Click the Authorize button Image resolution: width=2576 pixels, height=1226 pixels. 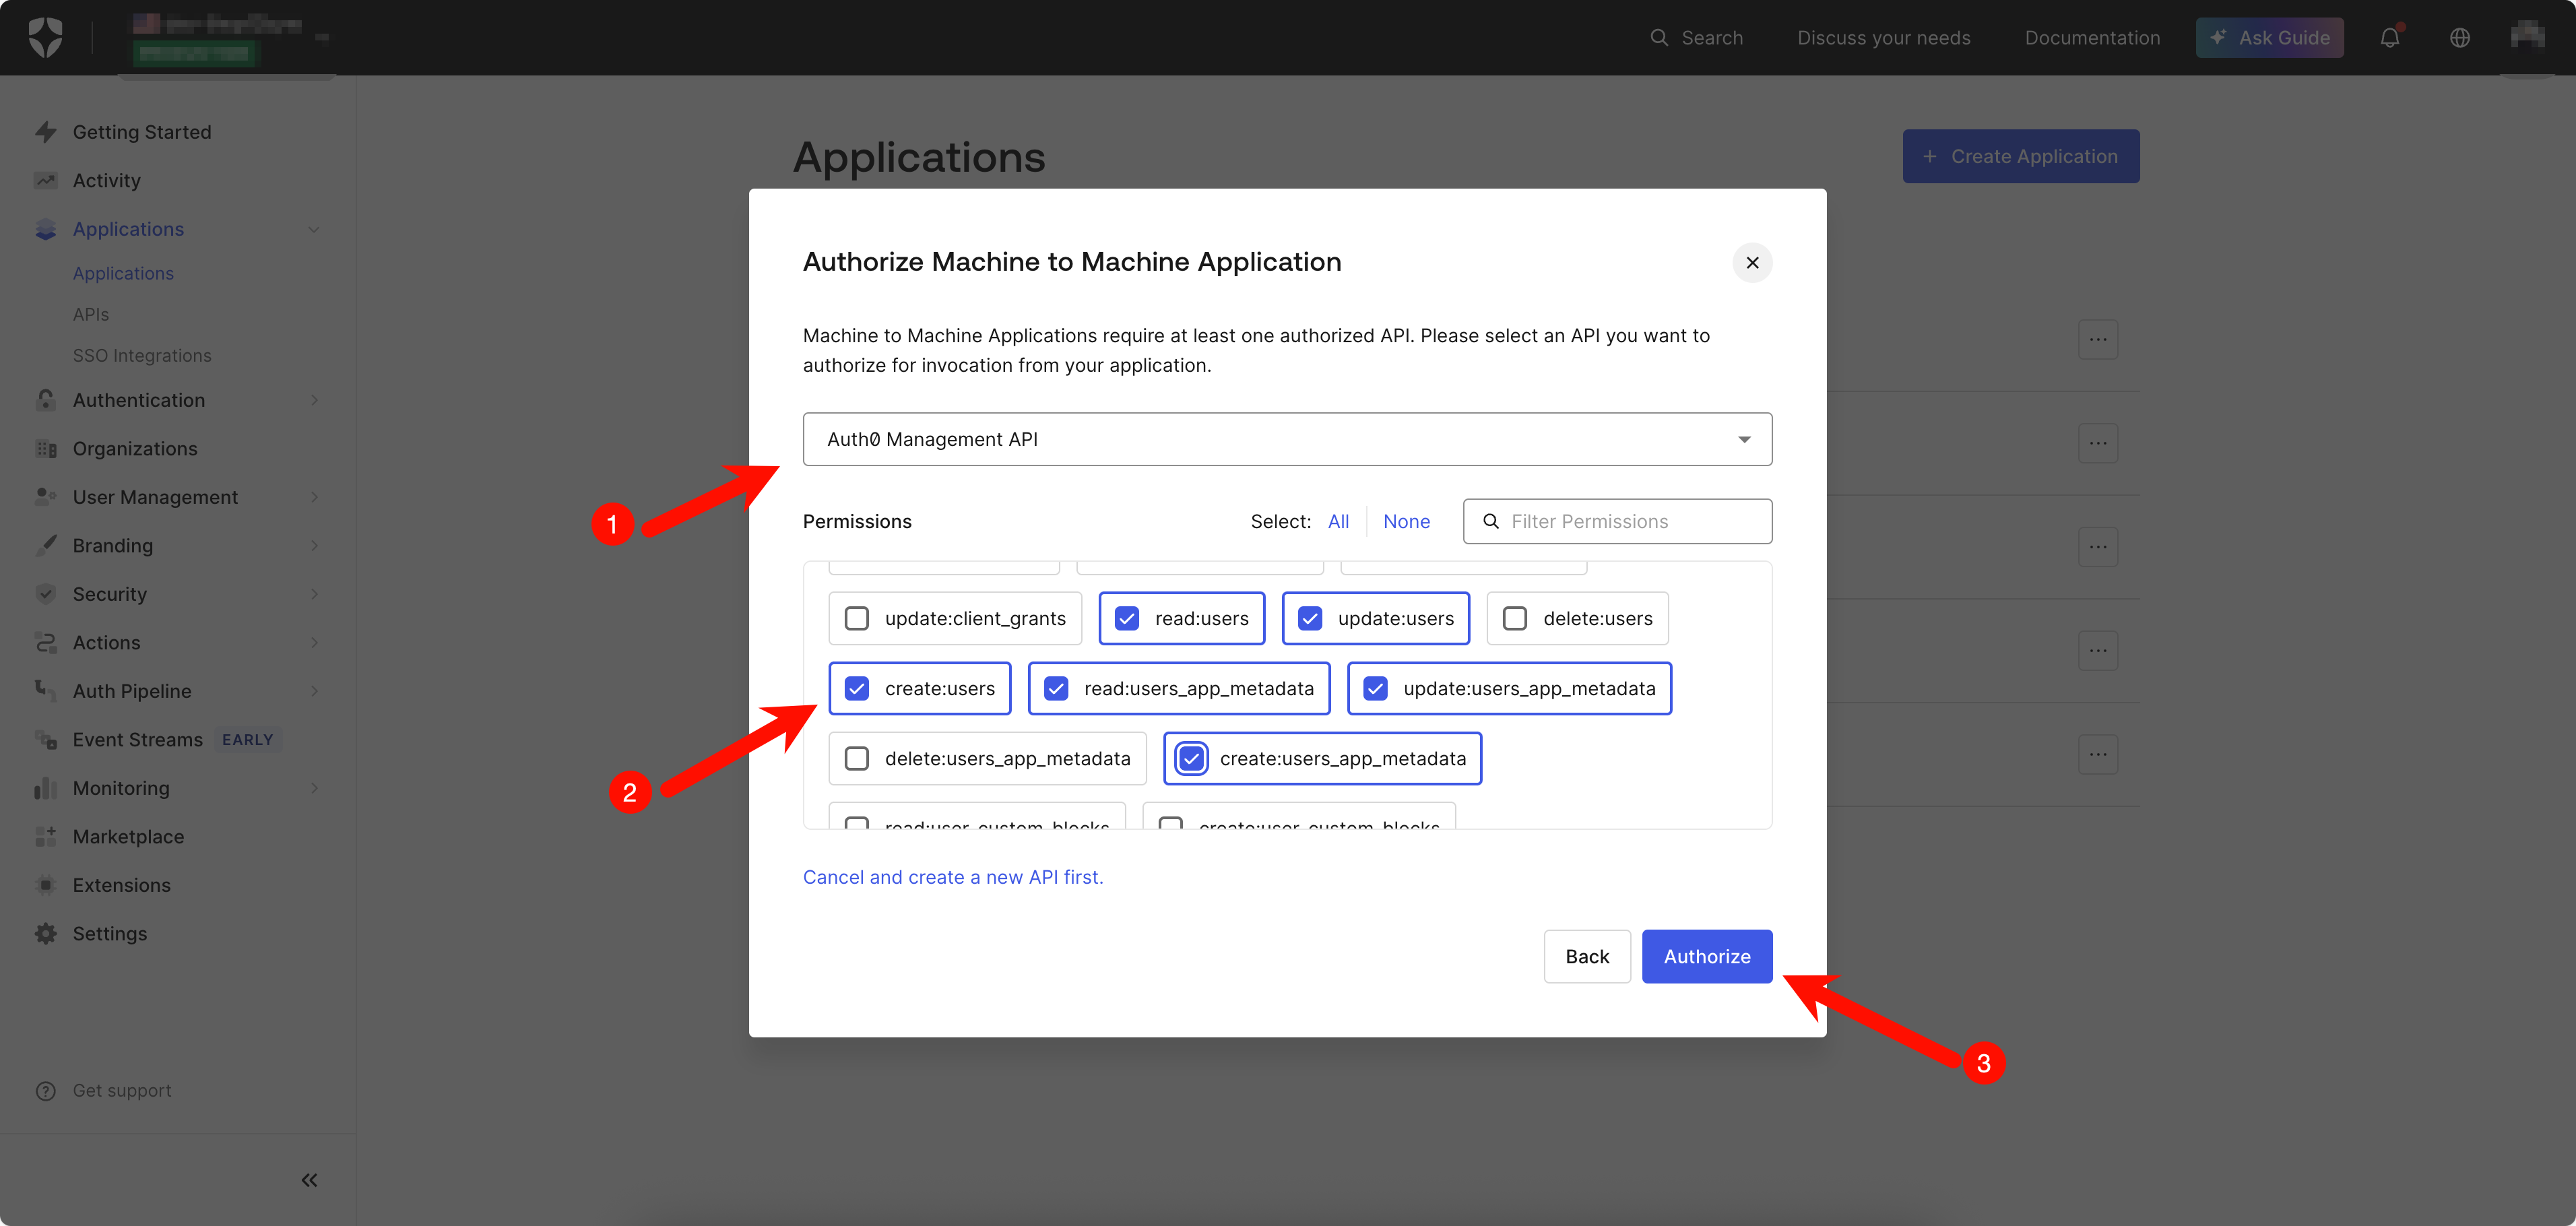click(1706, 957)
